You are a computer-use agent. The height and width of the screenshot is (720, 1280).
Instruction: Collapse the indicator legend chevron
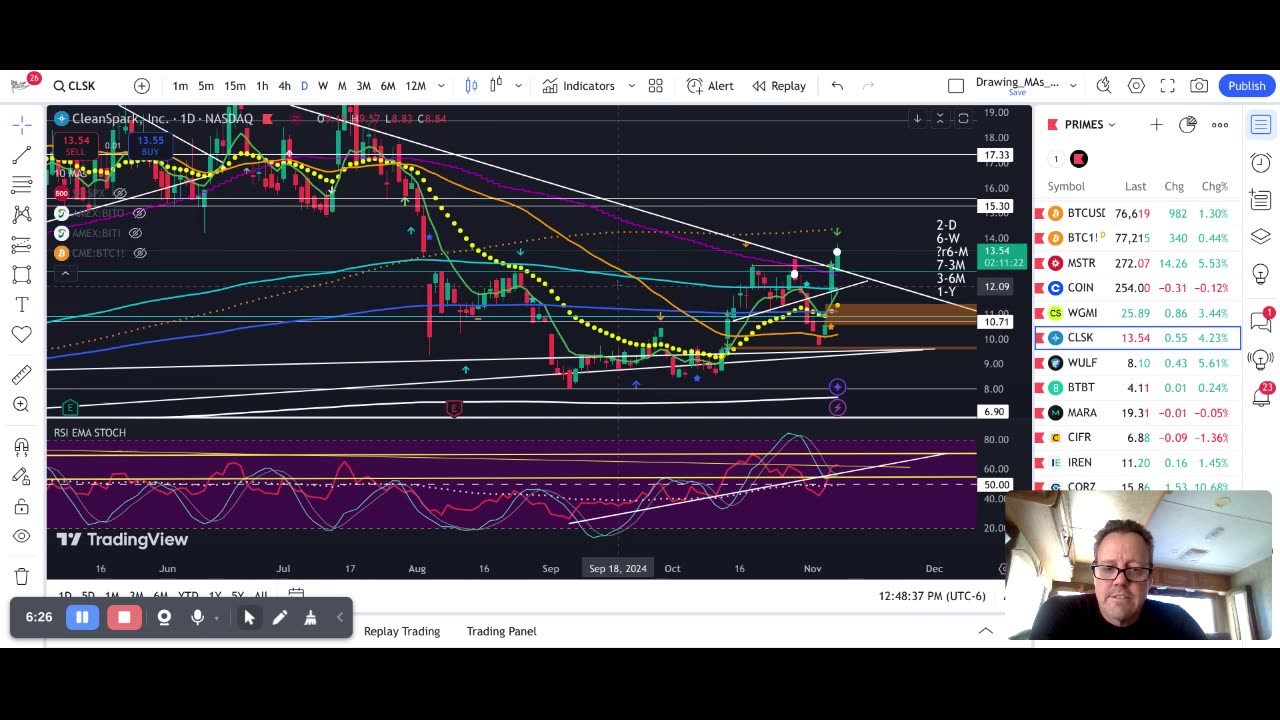coord(65,273)
